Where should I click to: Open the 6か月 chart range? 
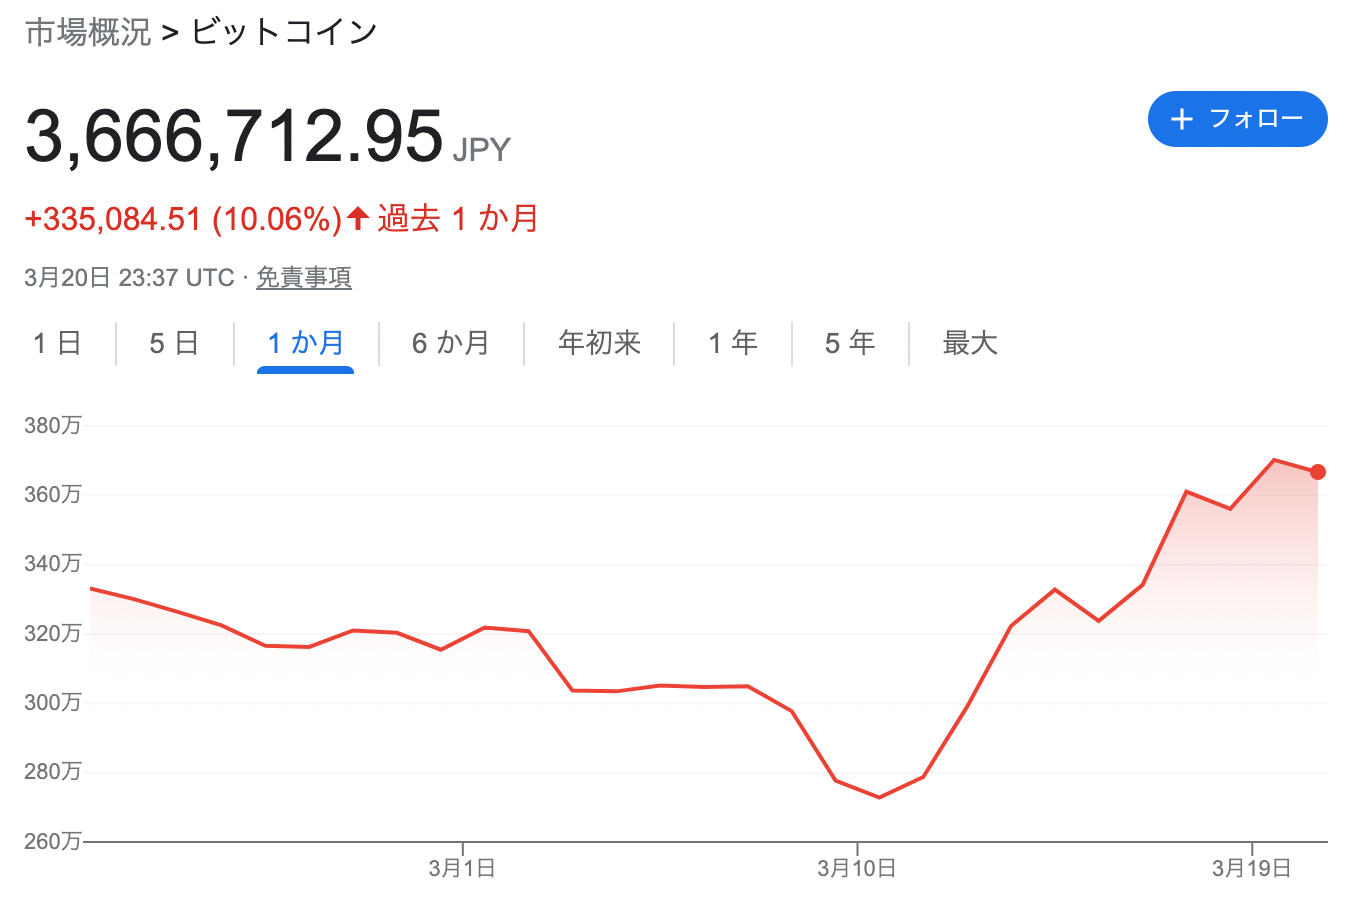[450, 343]
